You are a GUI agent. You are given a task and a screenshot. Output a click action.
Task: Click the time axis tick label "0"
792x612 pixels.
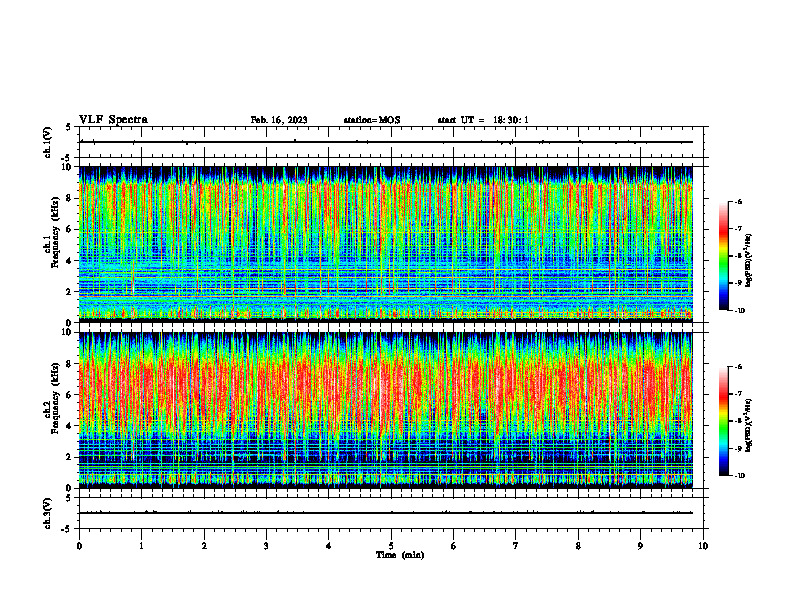tap(79, 546)
